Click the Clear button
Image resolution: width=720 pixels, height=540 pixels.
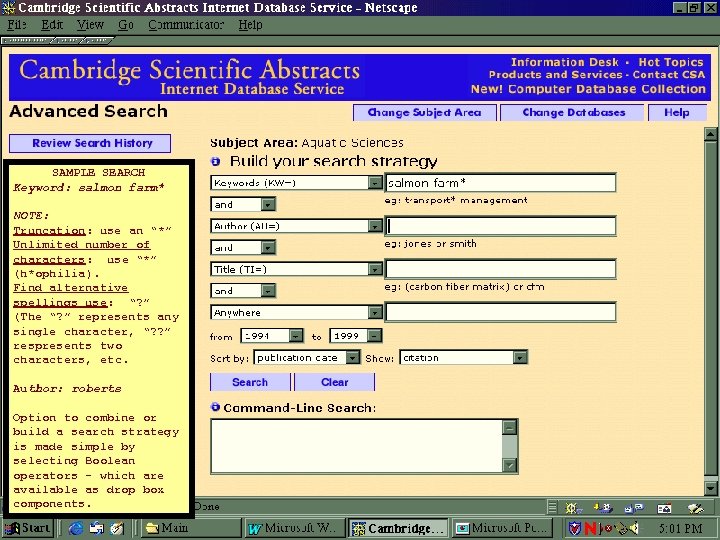point(334,382)
